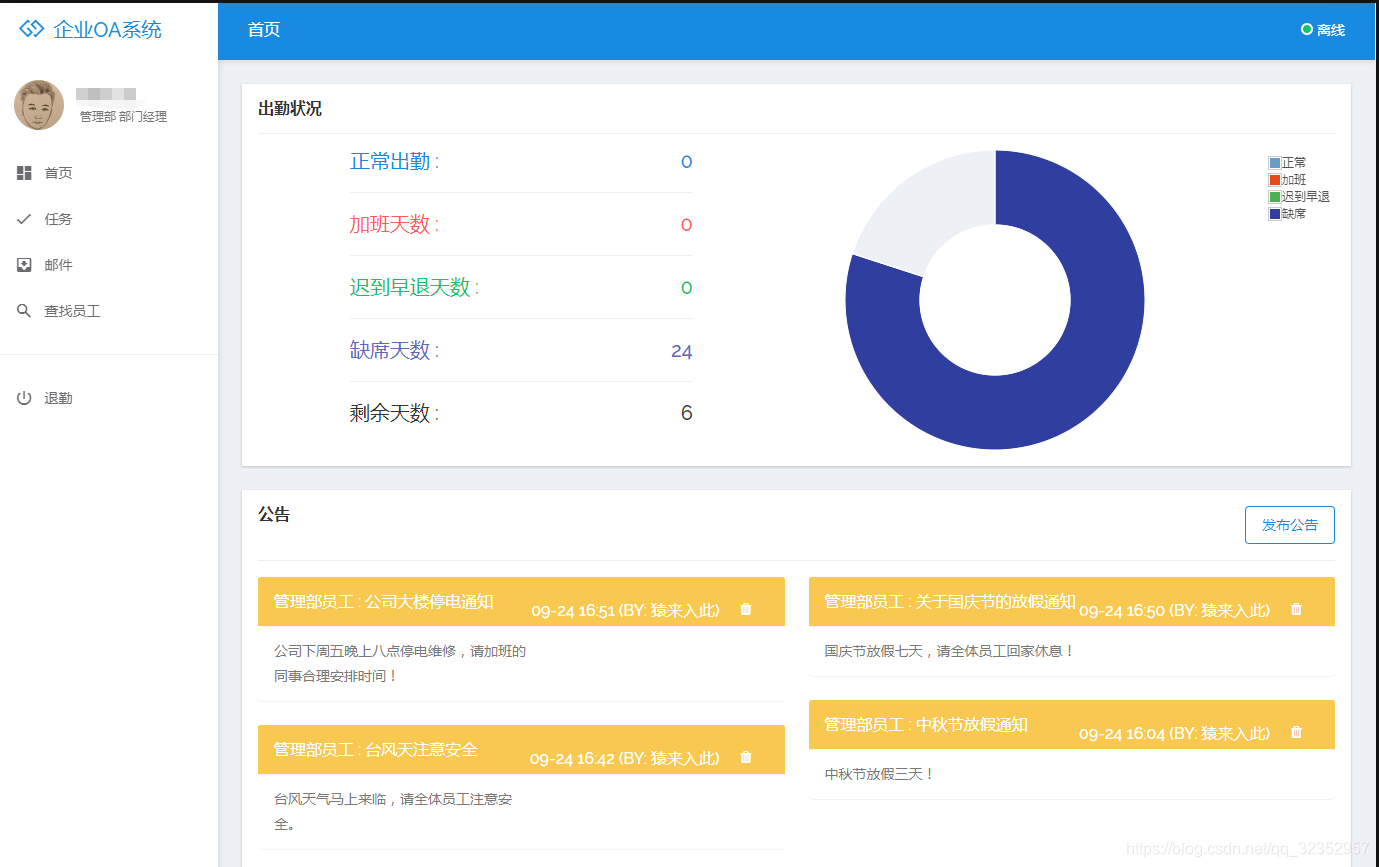Click the 发布公告 button
This screenshot has width=1379, height=867.
point(1289,525)
